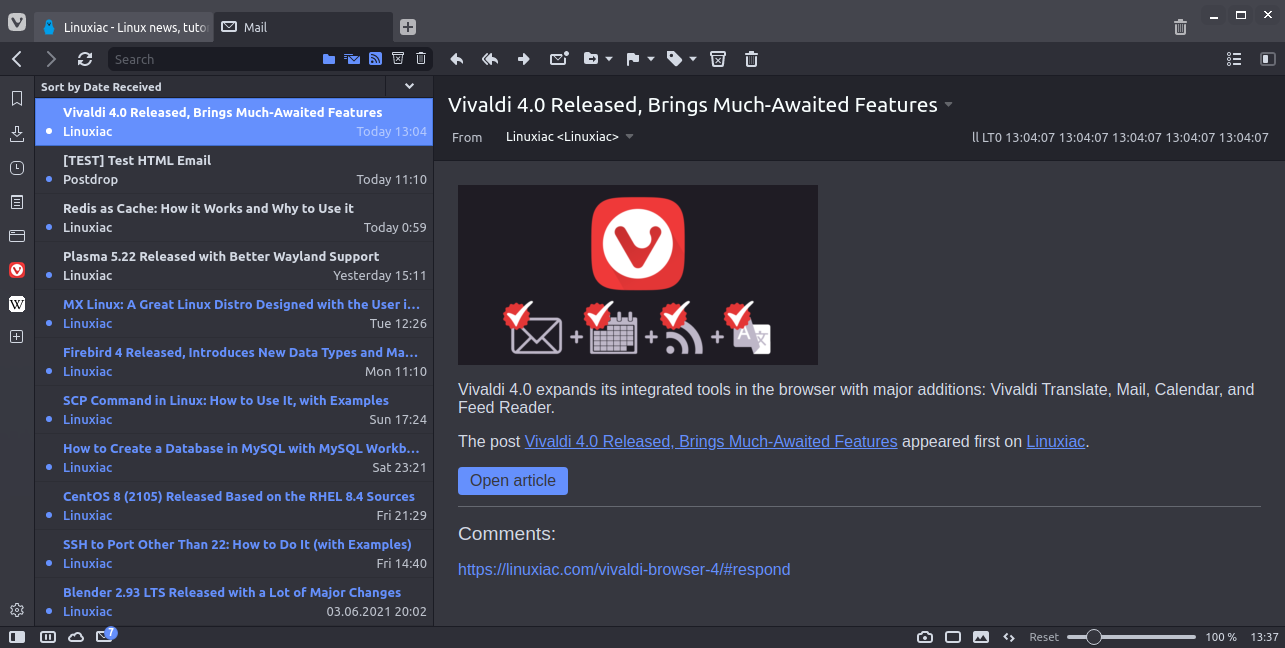Image resolution: width=1285 pixels, height=648 pixels.
Task: Toggle unread dot on Postdrop test email
Action: click(x=48, y=180)
